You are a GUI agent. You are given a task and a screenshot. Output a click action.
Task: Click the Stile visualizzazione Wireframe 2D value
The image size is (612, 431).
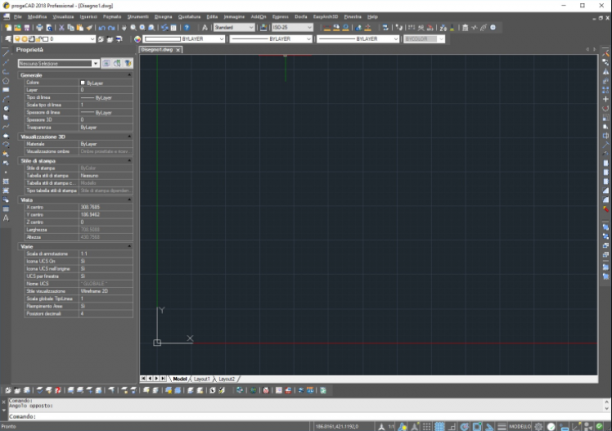click(x=106, y=291)
